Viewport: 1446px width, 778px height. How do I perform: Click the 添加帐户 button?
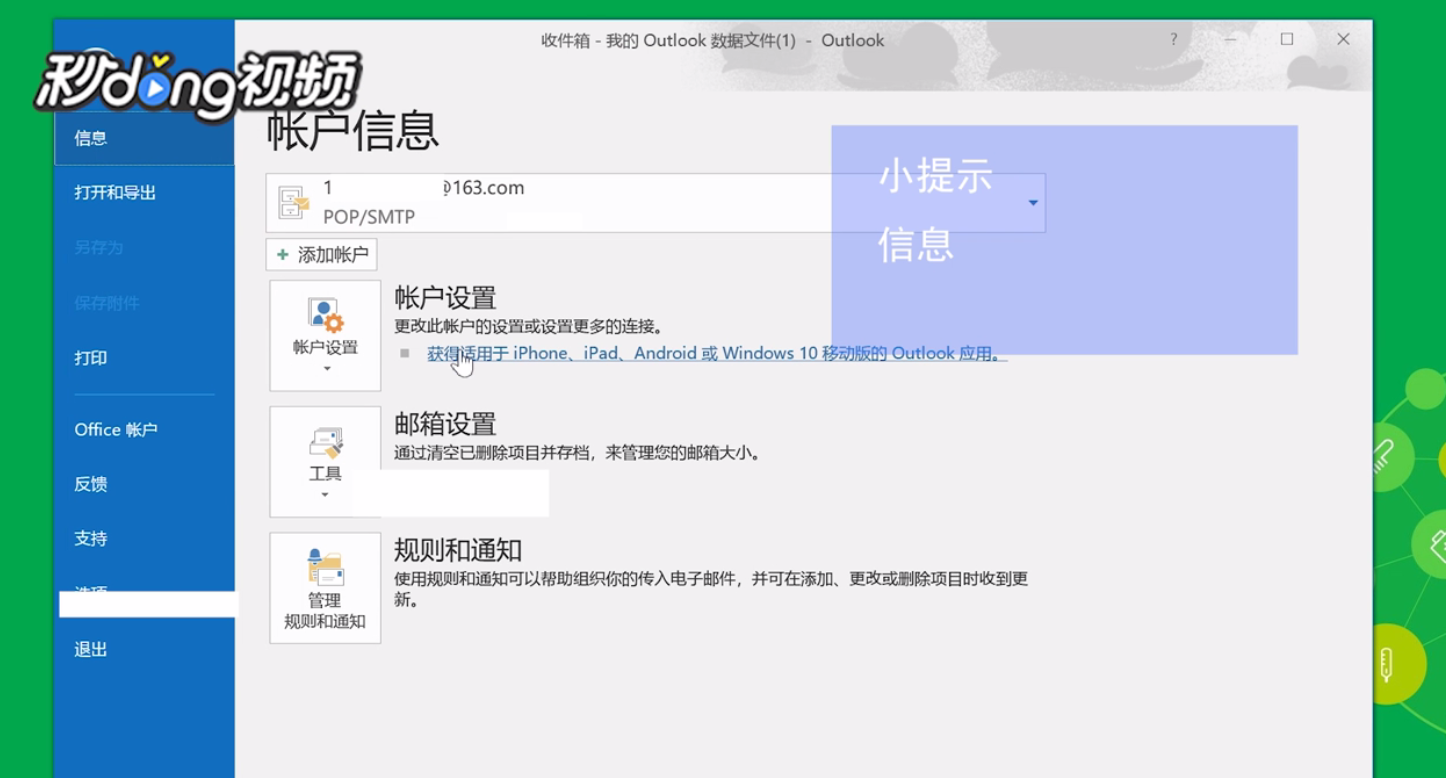[321, 255]
